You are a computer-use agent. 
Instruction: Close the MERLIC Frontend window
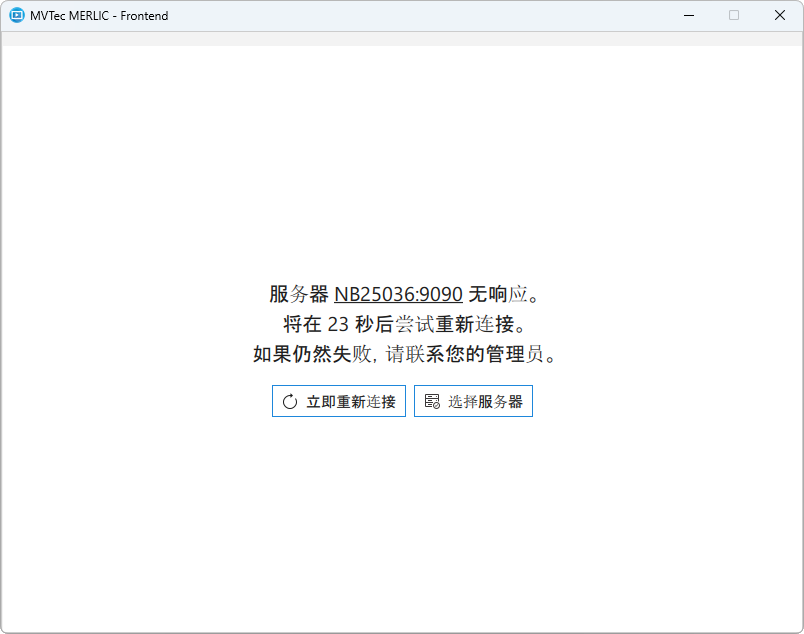point(780,15)
